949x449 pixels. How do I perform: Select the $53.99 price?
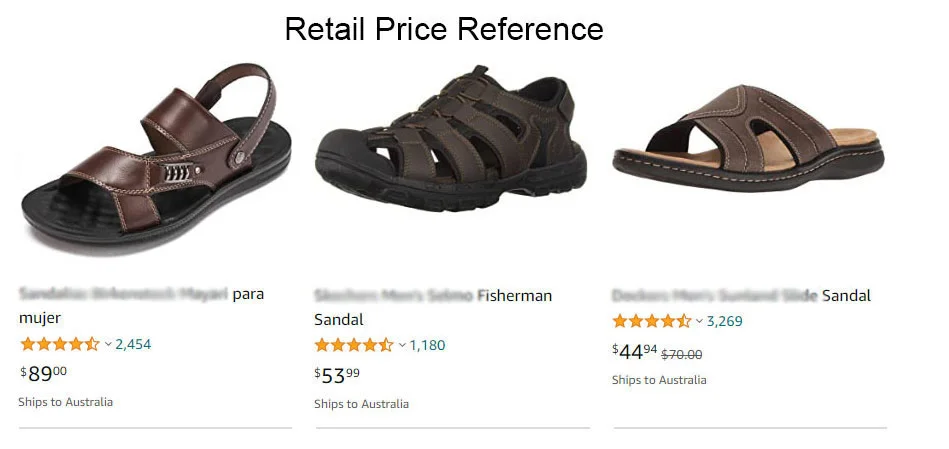click(x=337, y=375)
